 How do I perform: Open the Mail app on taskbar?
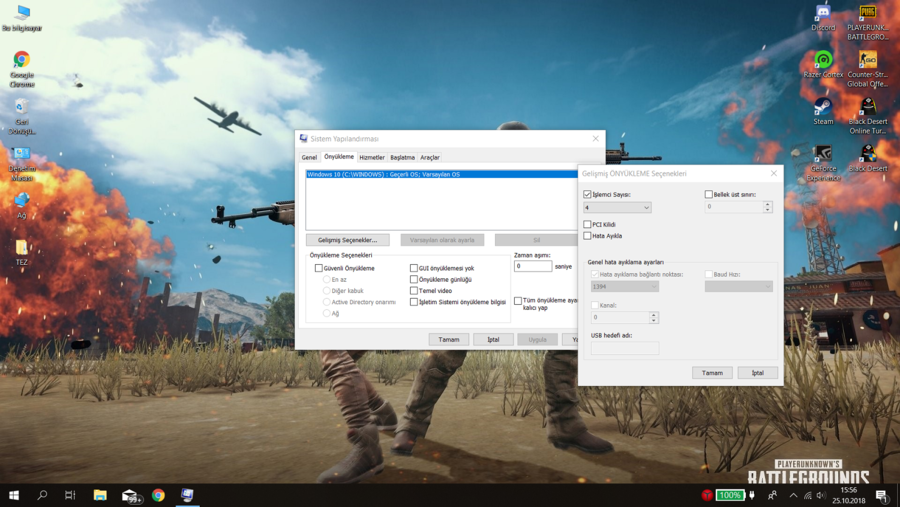click(130, 496)
